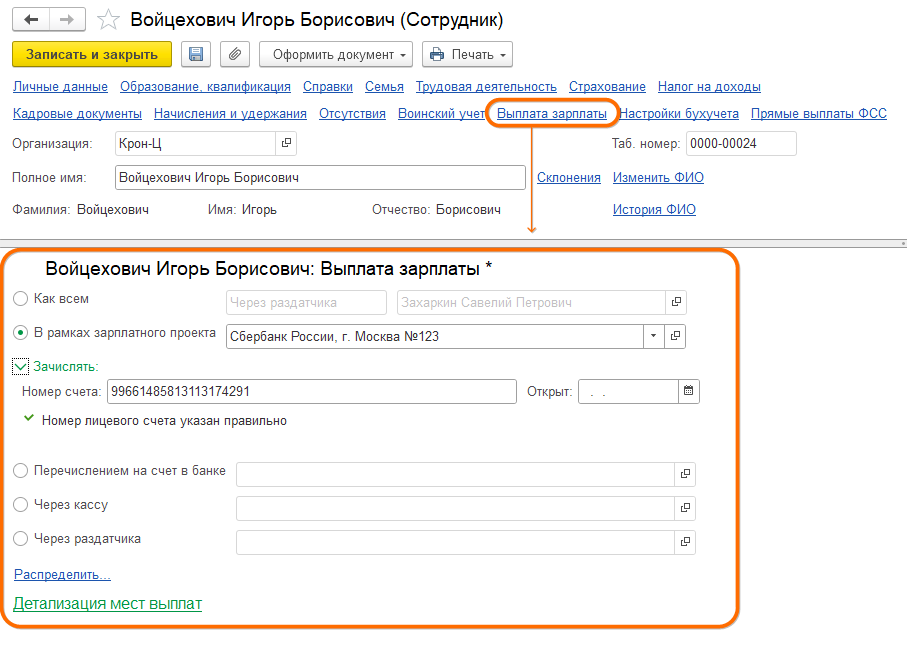Viewport: 907px width, 653px height.
Task: Switch to the Личные данные section
Action: pyautogui.click(x=59, y=87)
